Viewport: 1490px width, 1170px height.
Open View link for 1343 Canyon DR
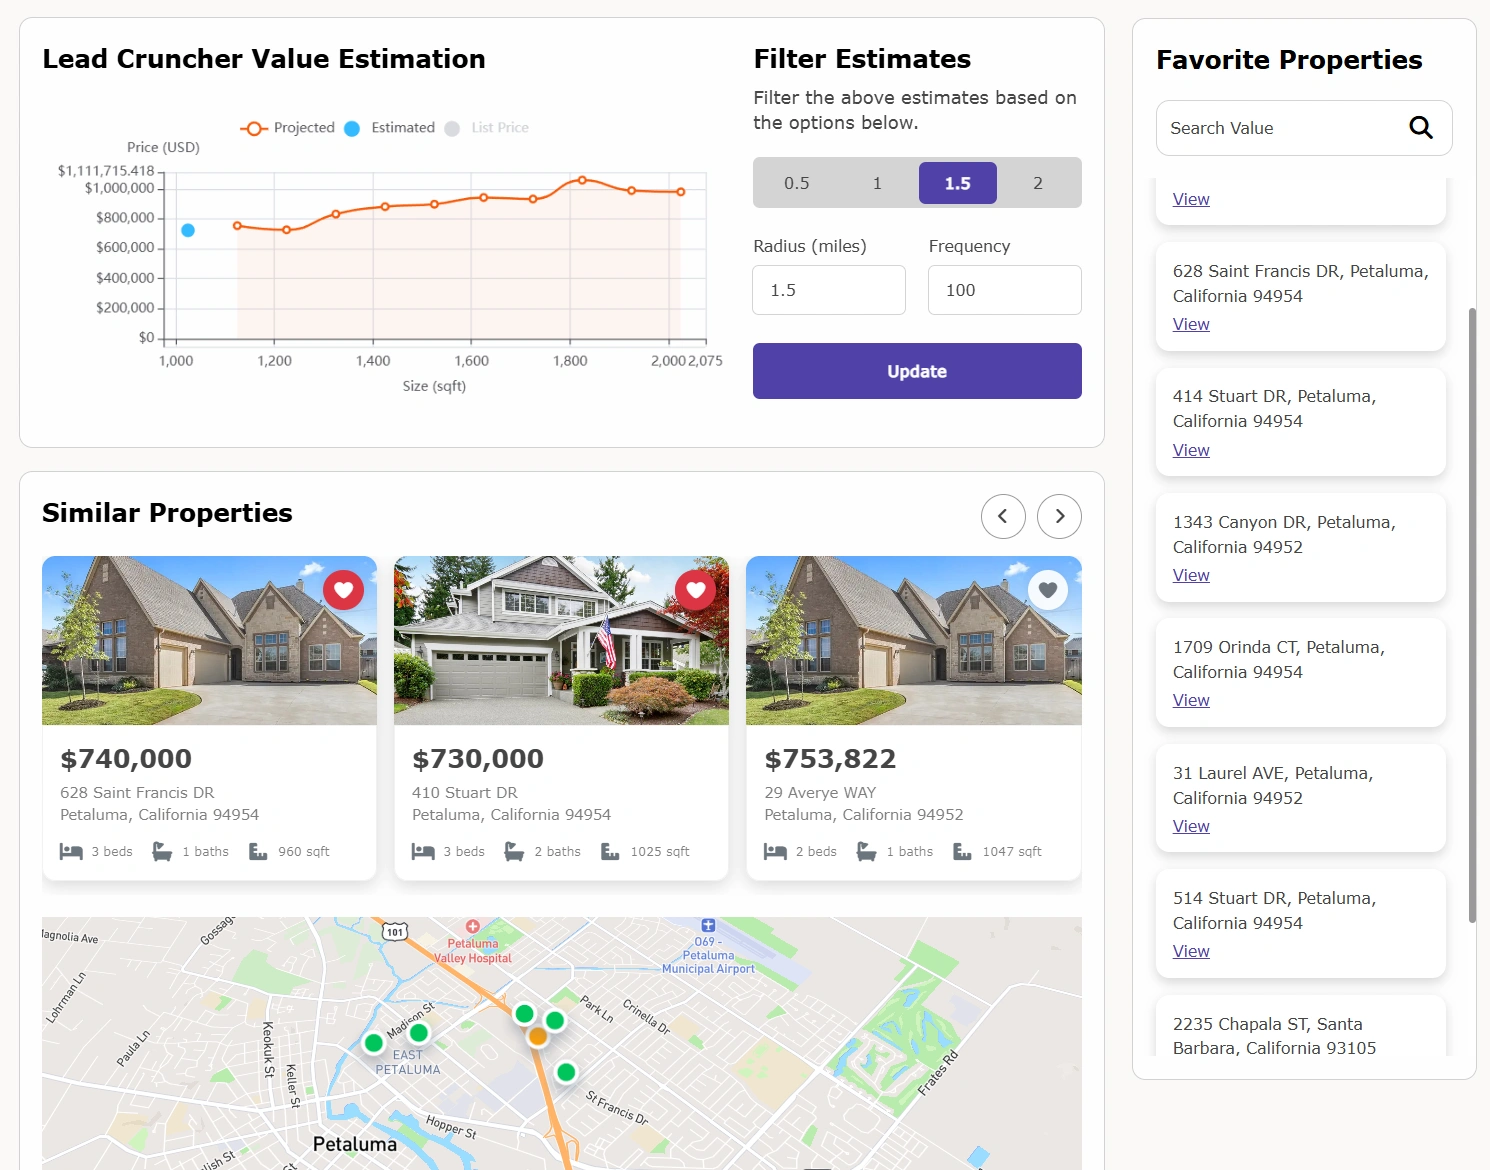tap(1190, 575)
